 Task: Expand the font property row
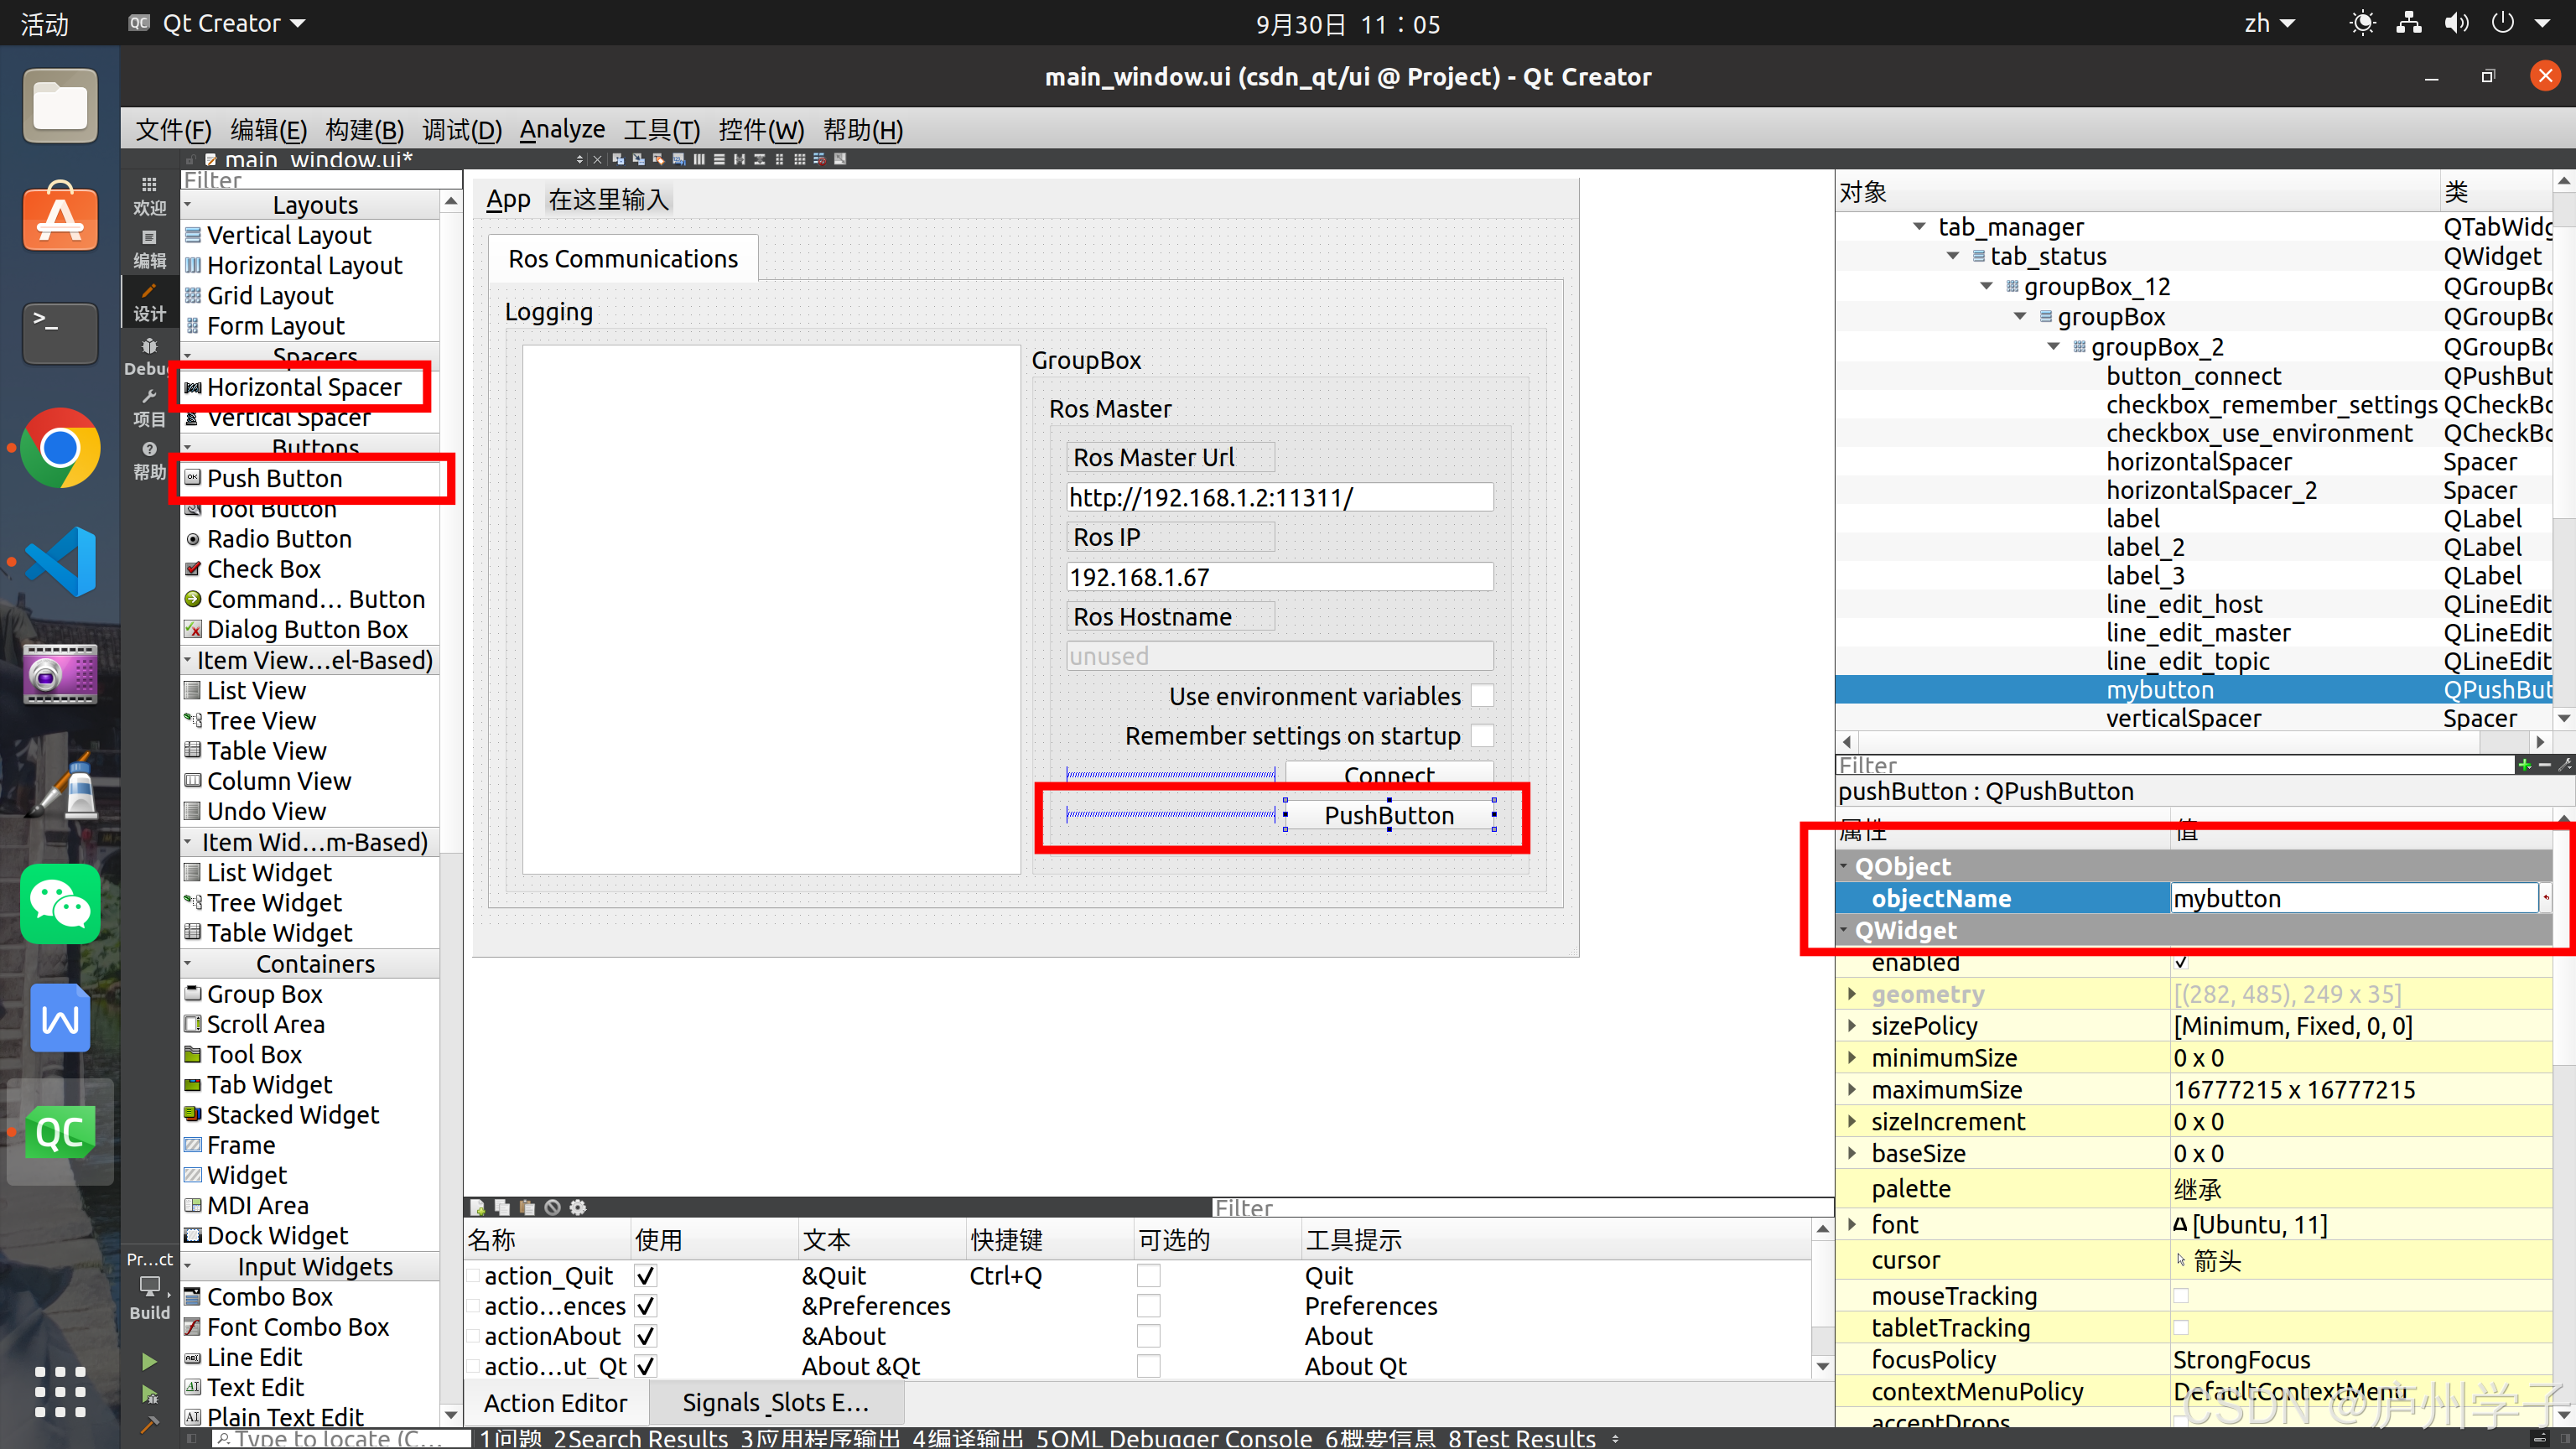(x=1851, y=1224)
